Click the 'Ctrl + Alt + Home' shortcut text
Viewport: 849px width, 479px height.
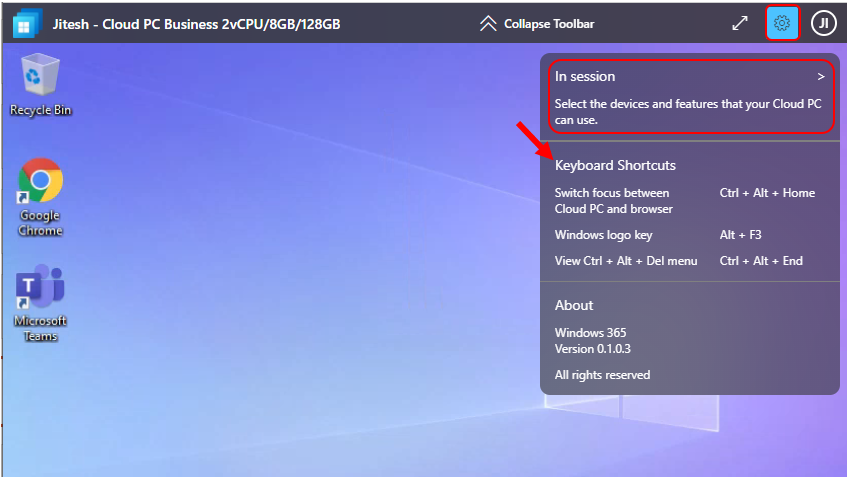tap(767, 193)
